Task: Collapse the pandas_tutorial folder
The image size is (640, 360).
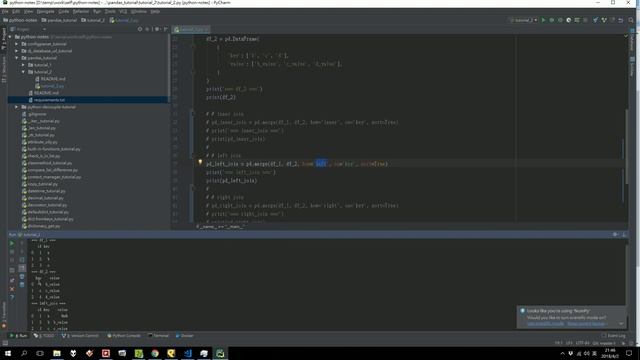Action: [x=17, y=58]
